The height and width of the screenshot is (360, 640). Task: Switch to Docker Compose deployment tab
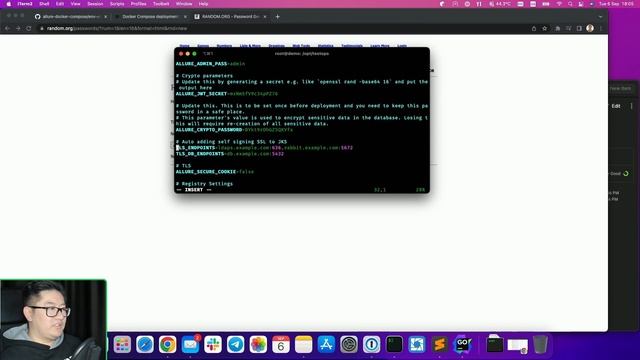tap(149, 17)
